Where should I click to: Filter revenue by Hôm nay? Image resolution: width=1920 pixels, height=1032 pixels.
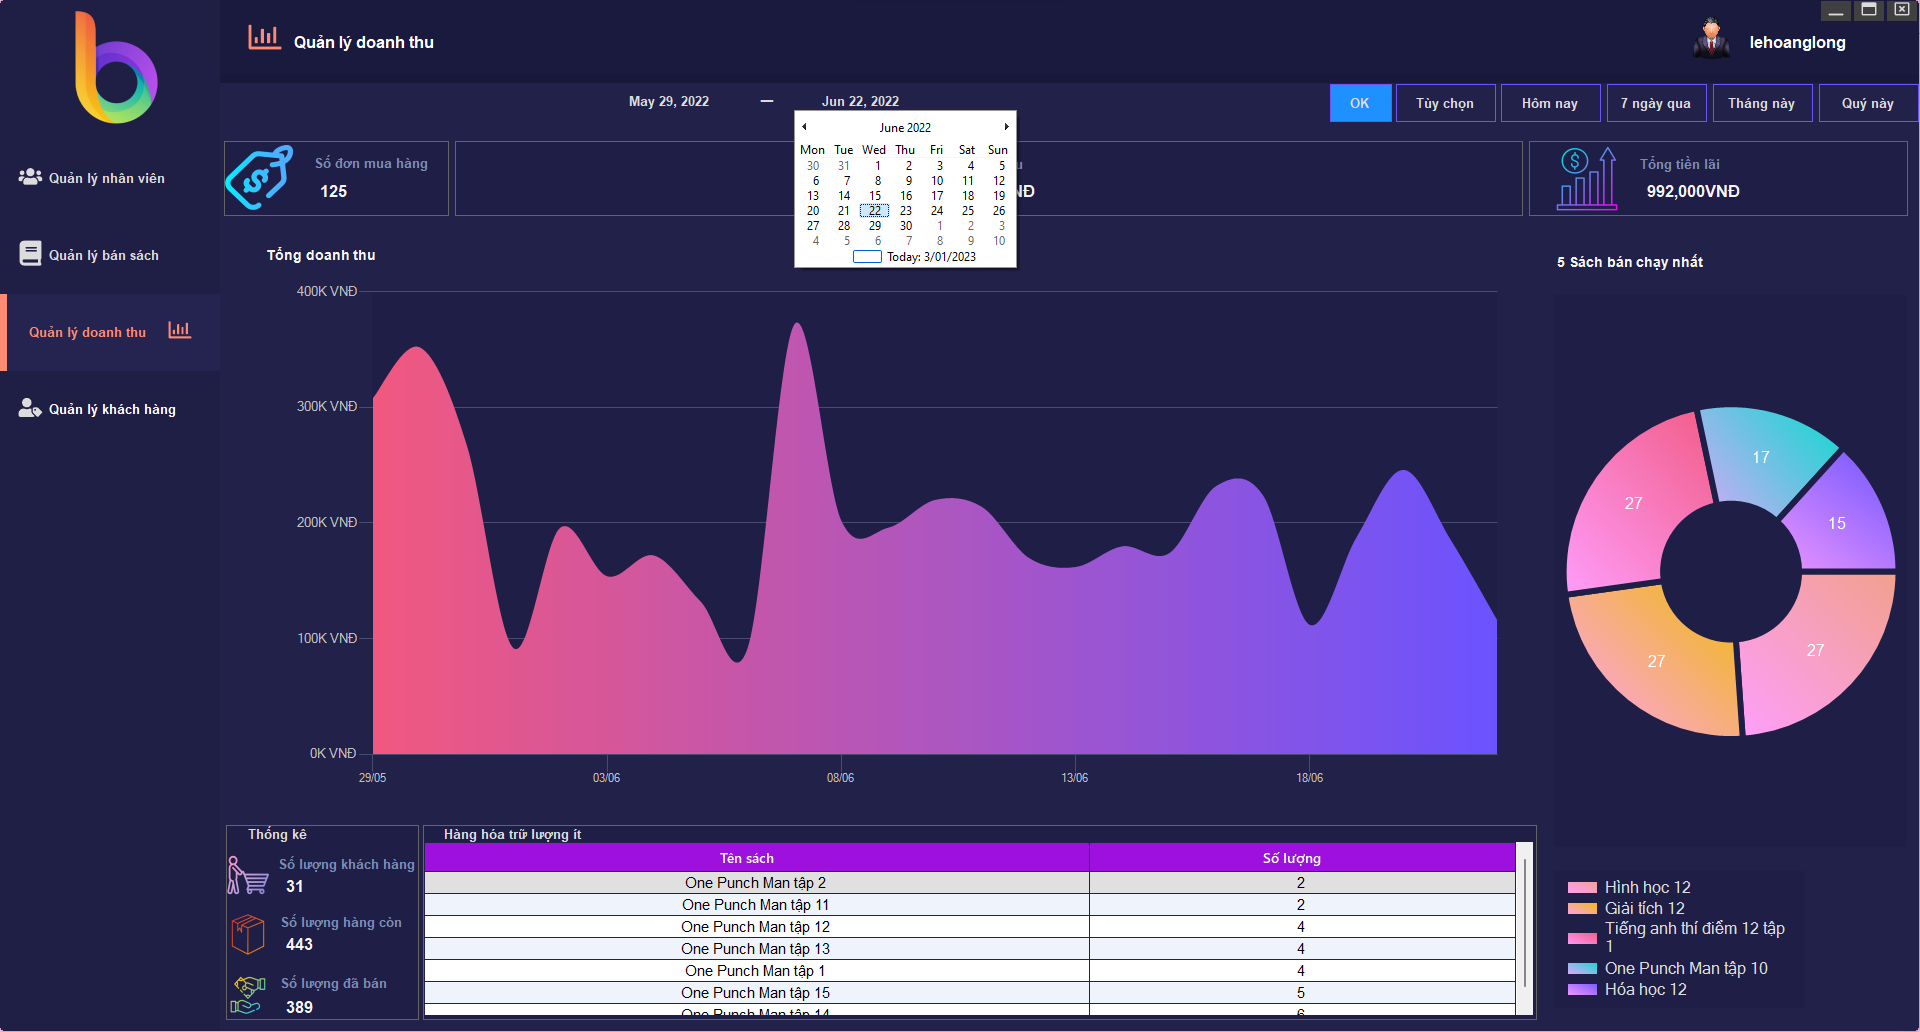click(x=1550, y=103)
